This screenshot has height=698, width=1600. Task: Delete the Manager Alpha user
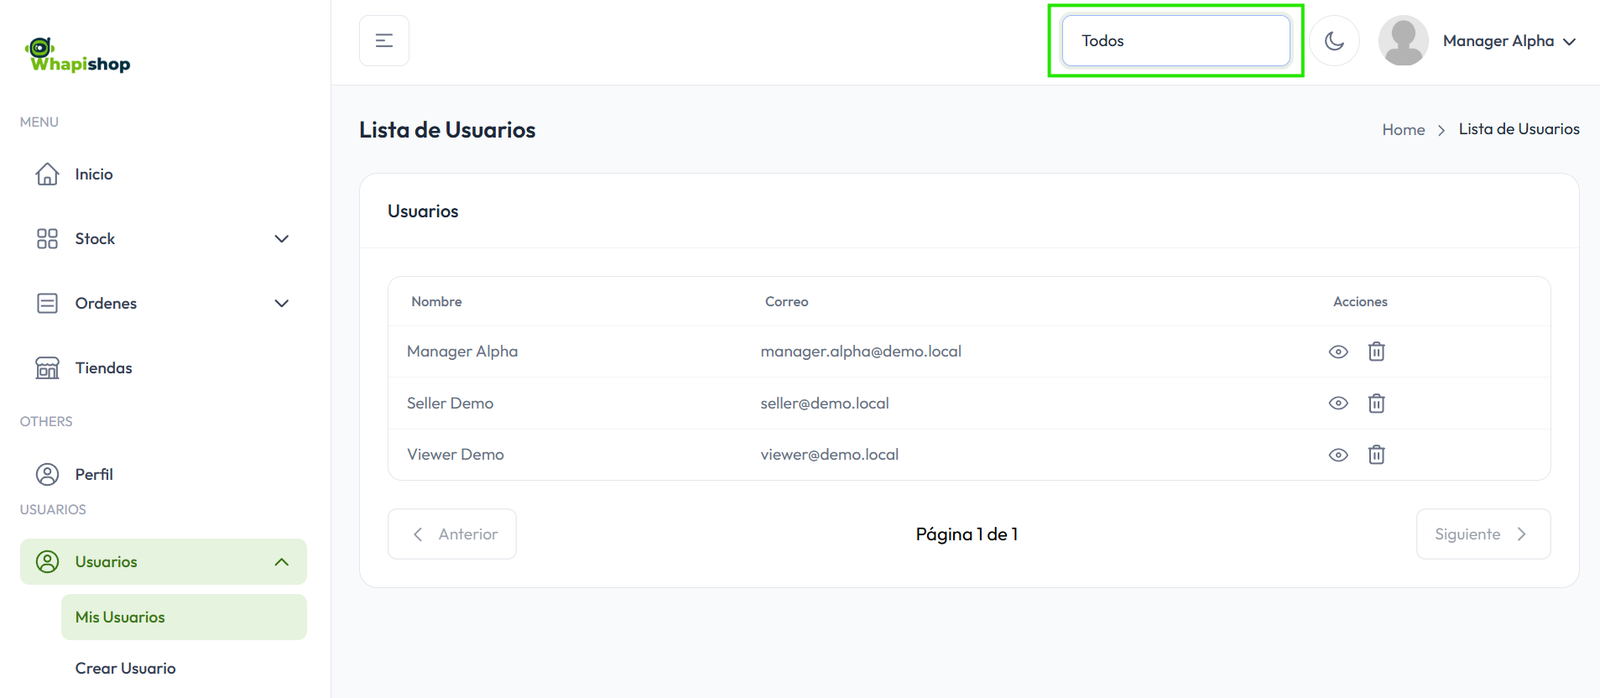click(x=1376, y=352)
